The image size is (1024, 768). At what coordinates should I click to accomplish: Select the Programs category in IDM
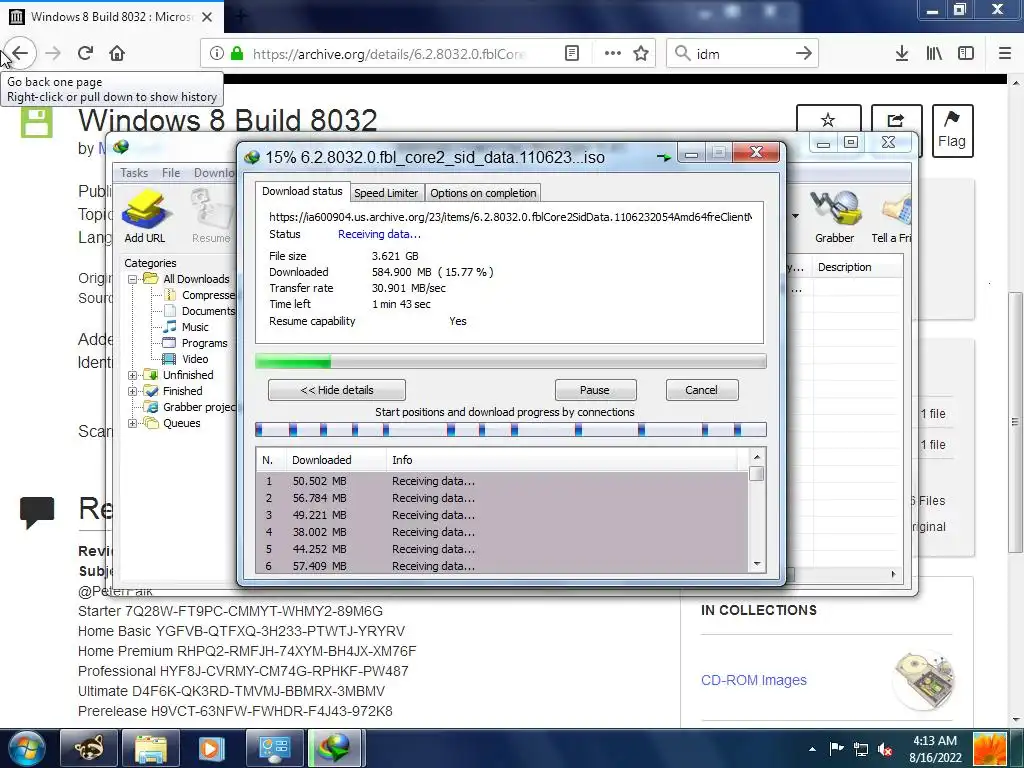tap(195, 343)
